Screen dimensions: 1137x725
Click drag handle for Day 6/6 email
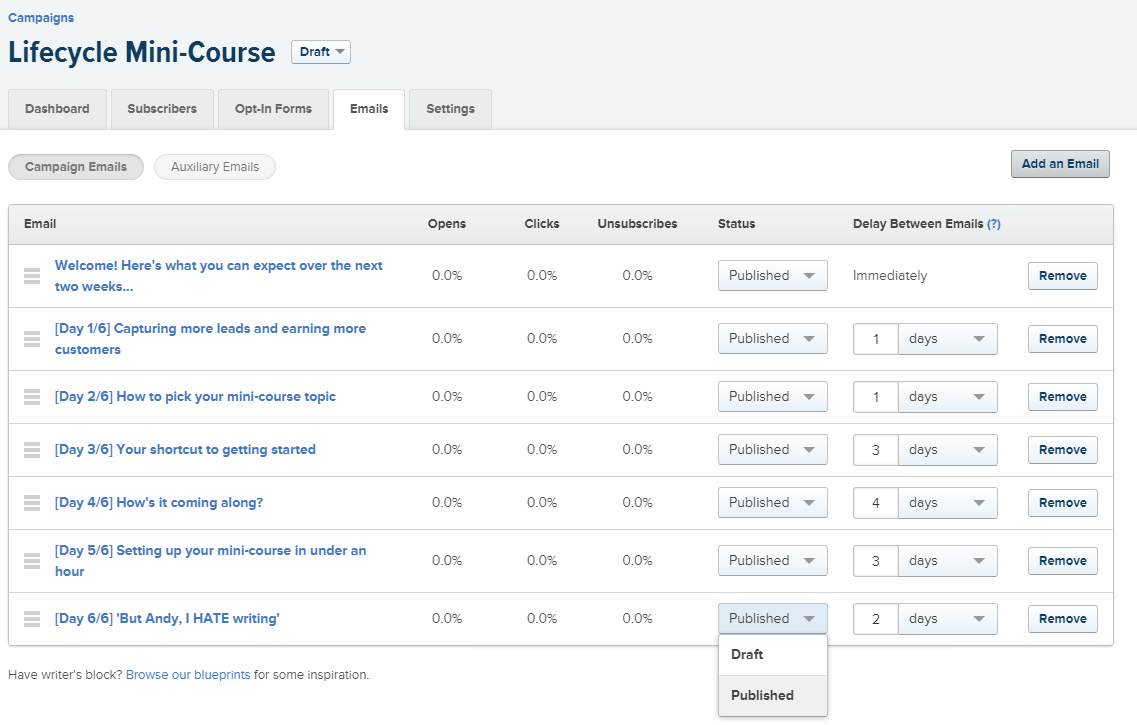32,618
